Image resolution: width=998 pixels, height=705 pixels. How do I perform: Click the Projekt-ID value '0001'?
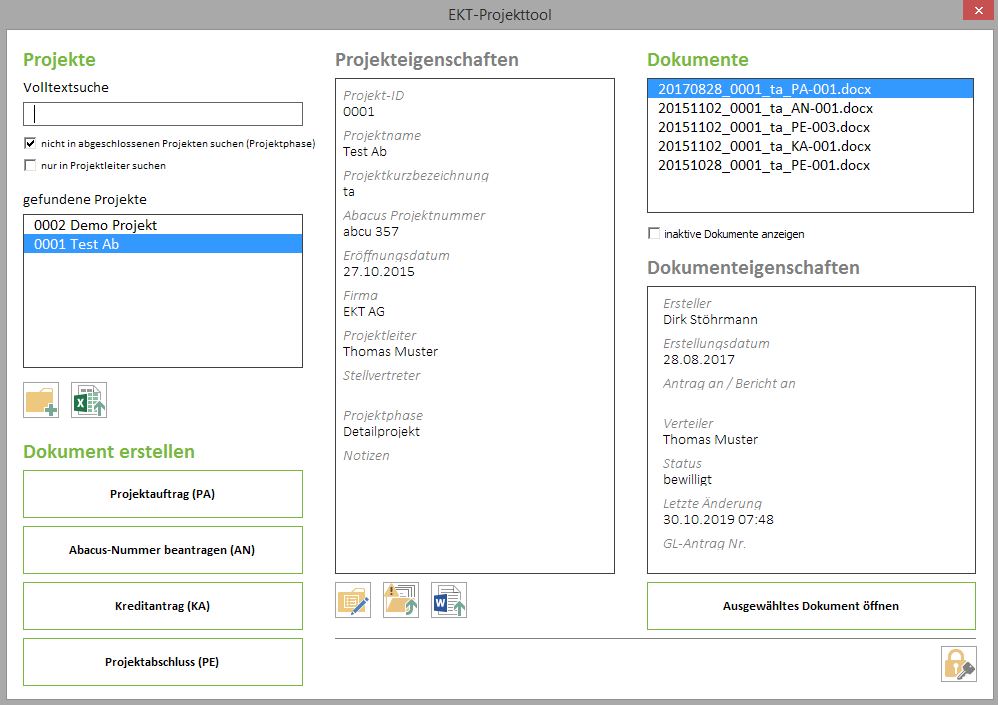pos(359,112)
